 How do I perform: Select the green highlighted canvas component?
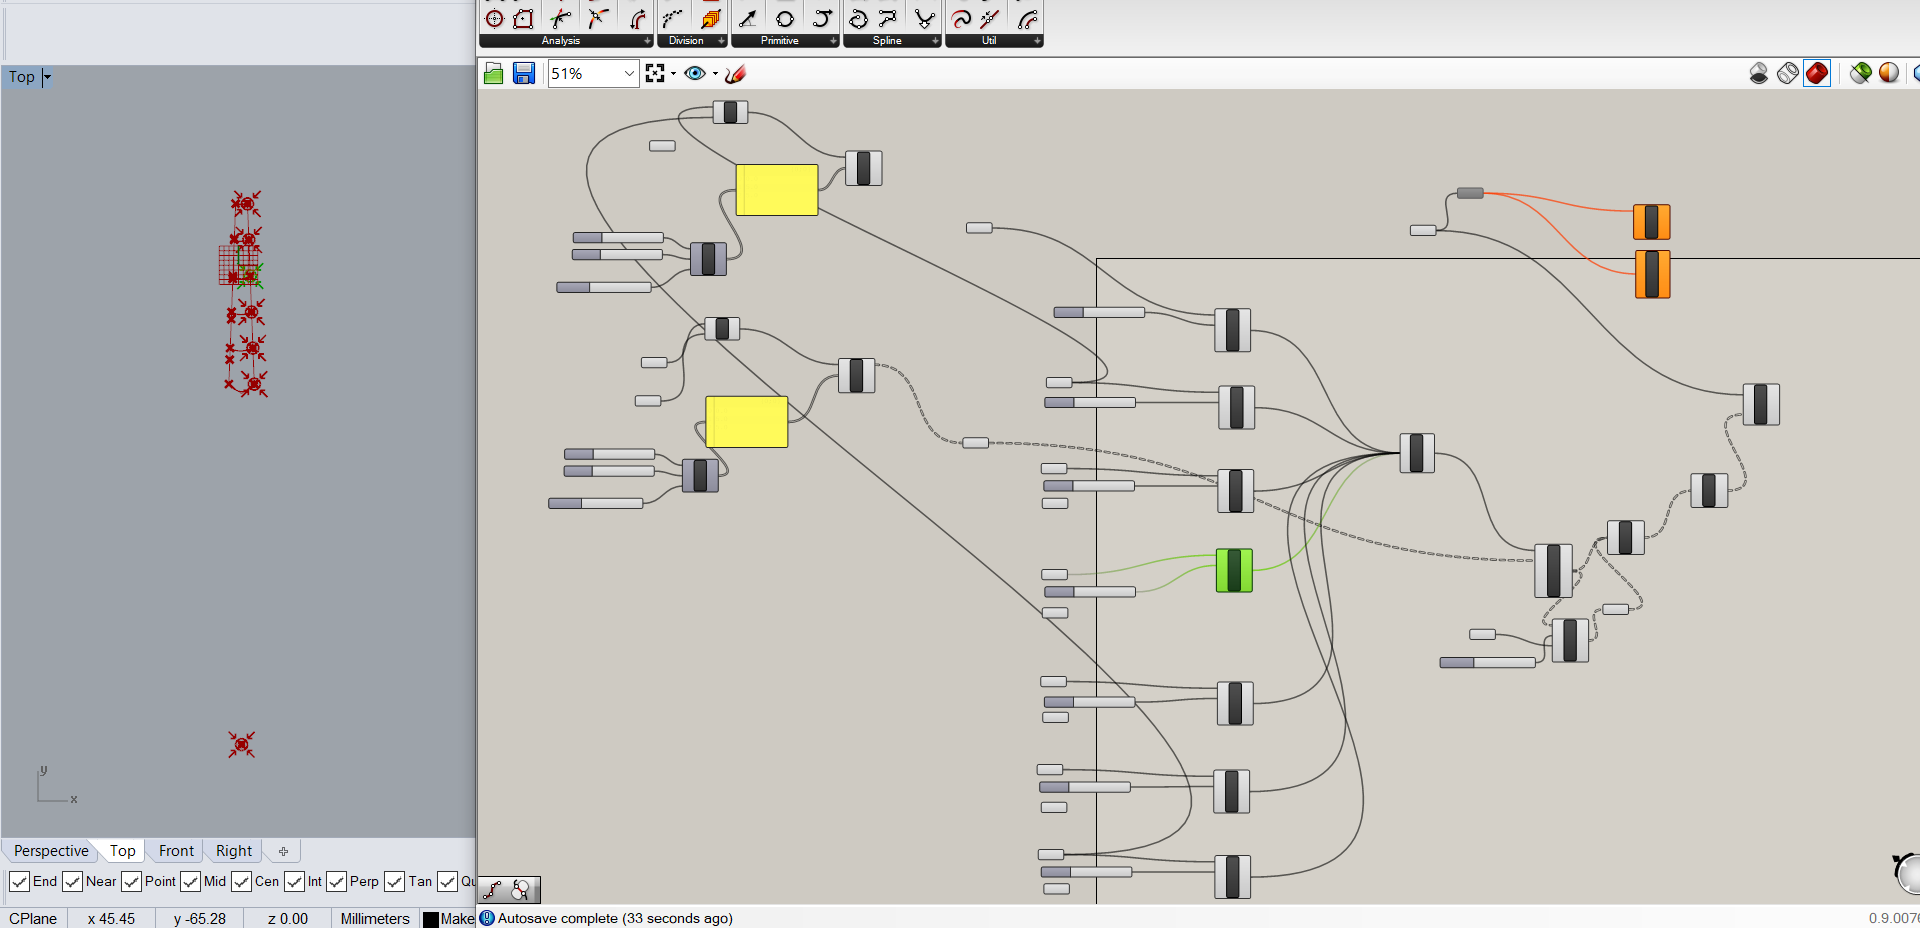coord(1234,570)
